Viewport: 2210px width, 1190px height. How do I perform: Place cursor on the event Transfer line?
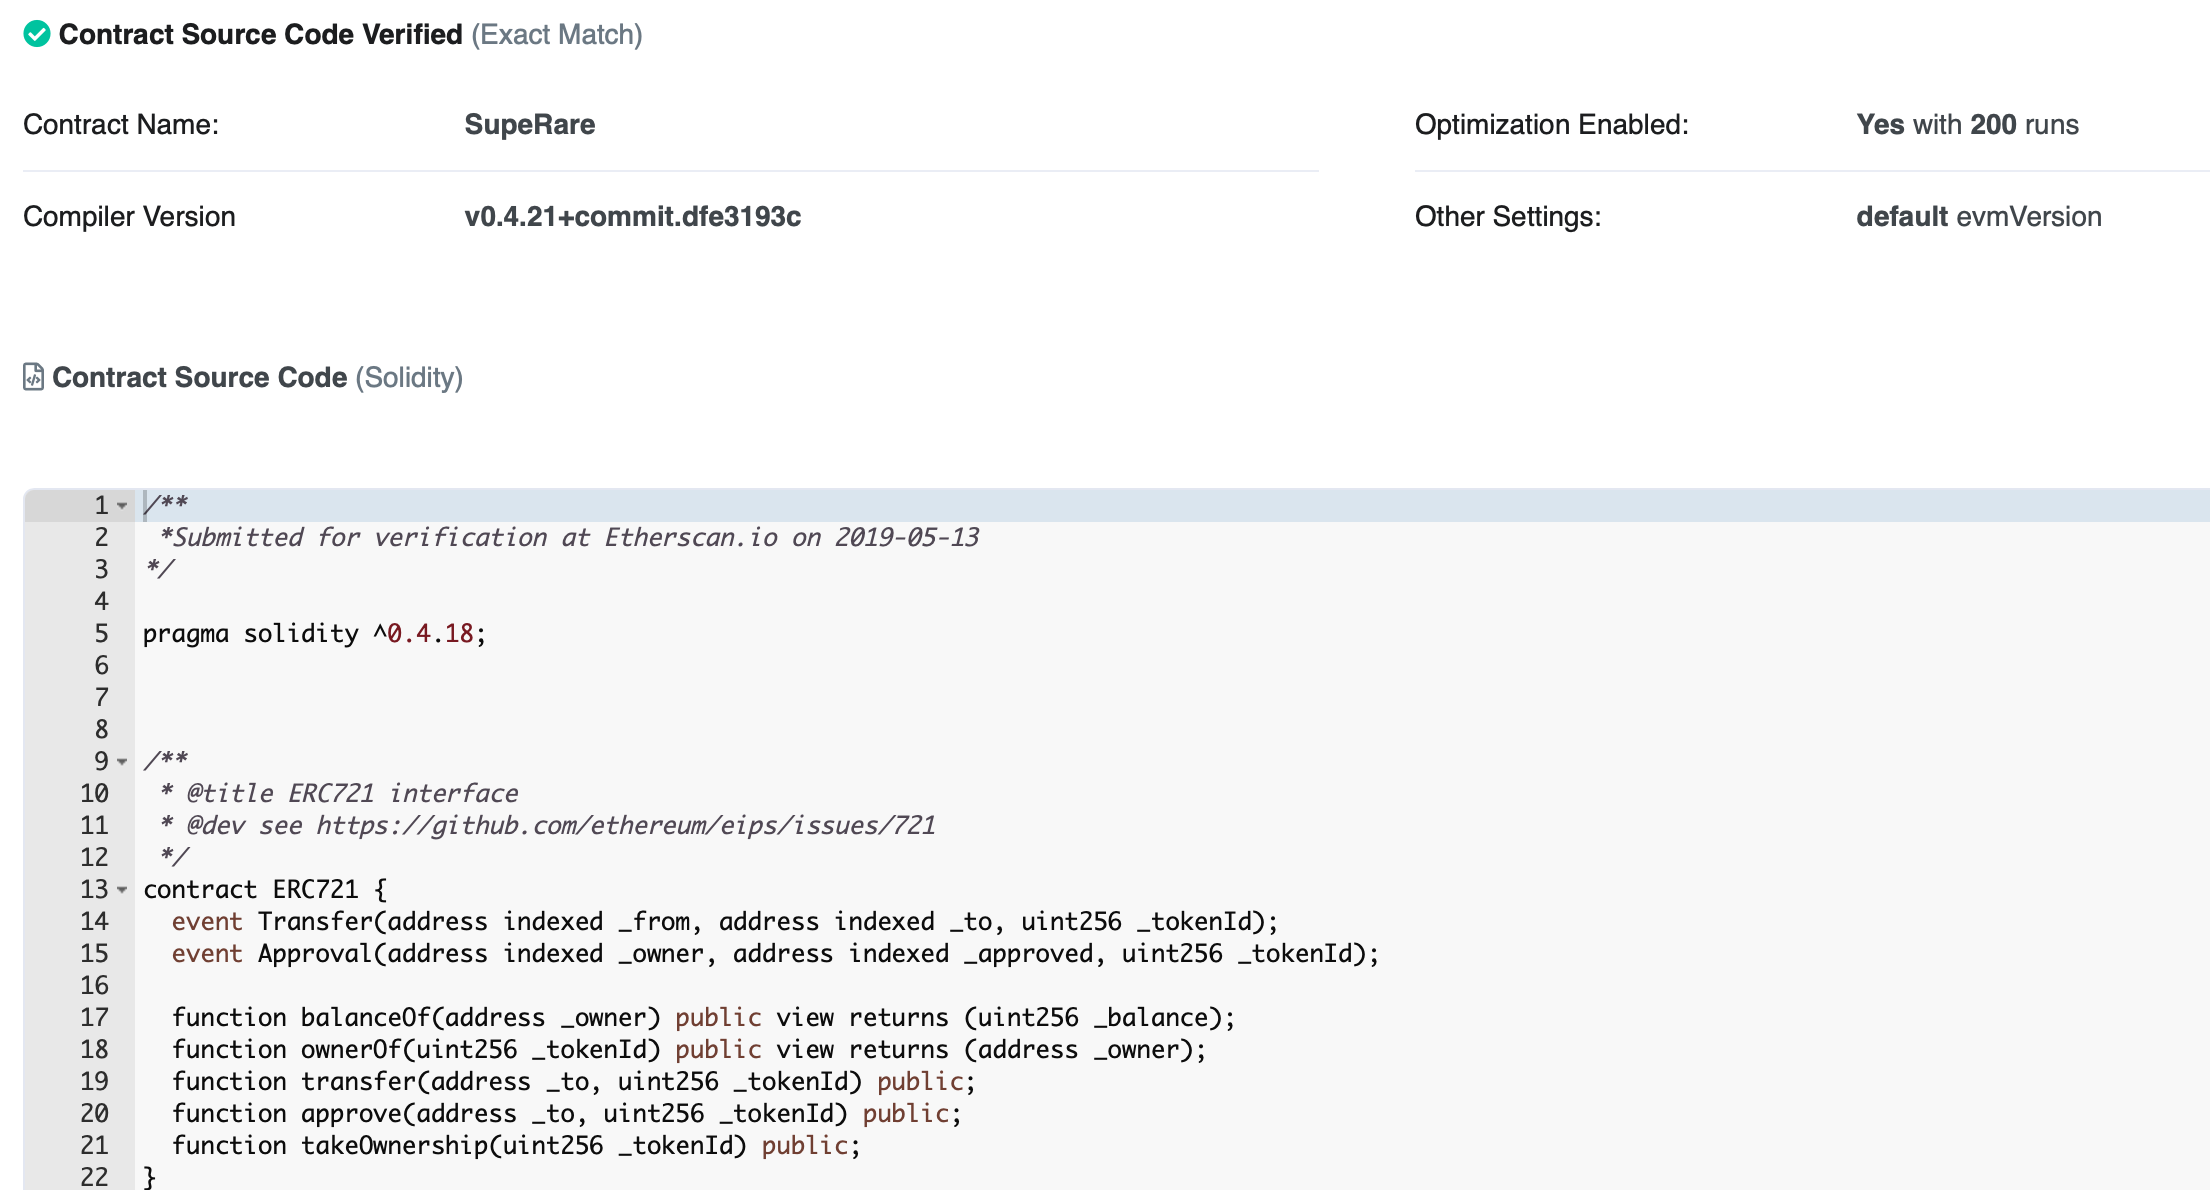point(724,922)
